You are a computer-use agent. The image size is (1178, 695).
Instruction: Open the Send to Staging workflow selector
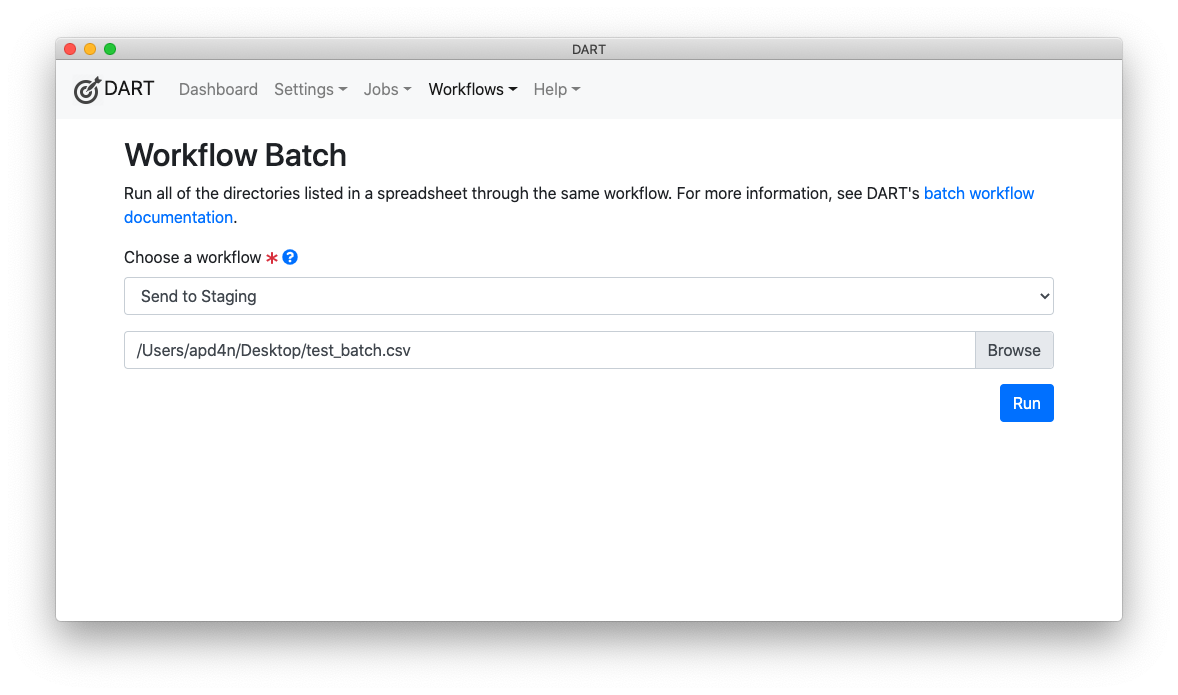click(588, 296)
